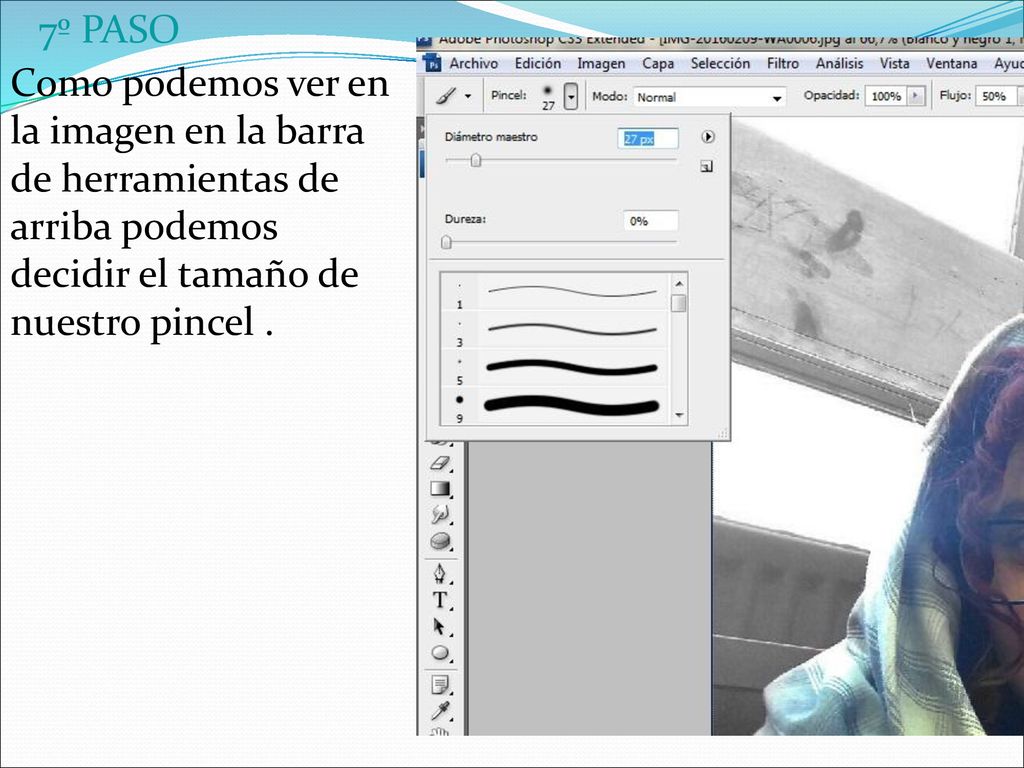Click the brush preview thumbnail labeled 27
This screenshot has height=768, width=1024.
click(x=547, y=96)
